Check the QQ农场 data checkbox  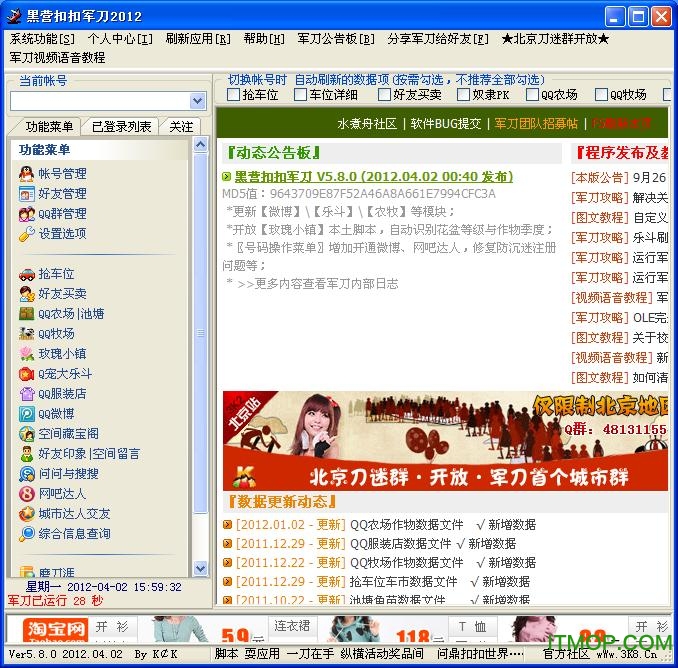tap(532, 95)
